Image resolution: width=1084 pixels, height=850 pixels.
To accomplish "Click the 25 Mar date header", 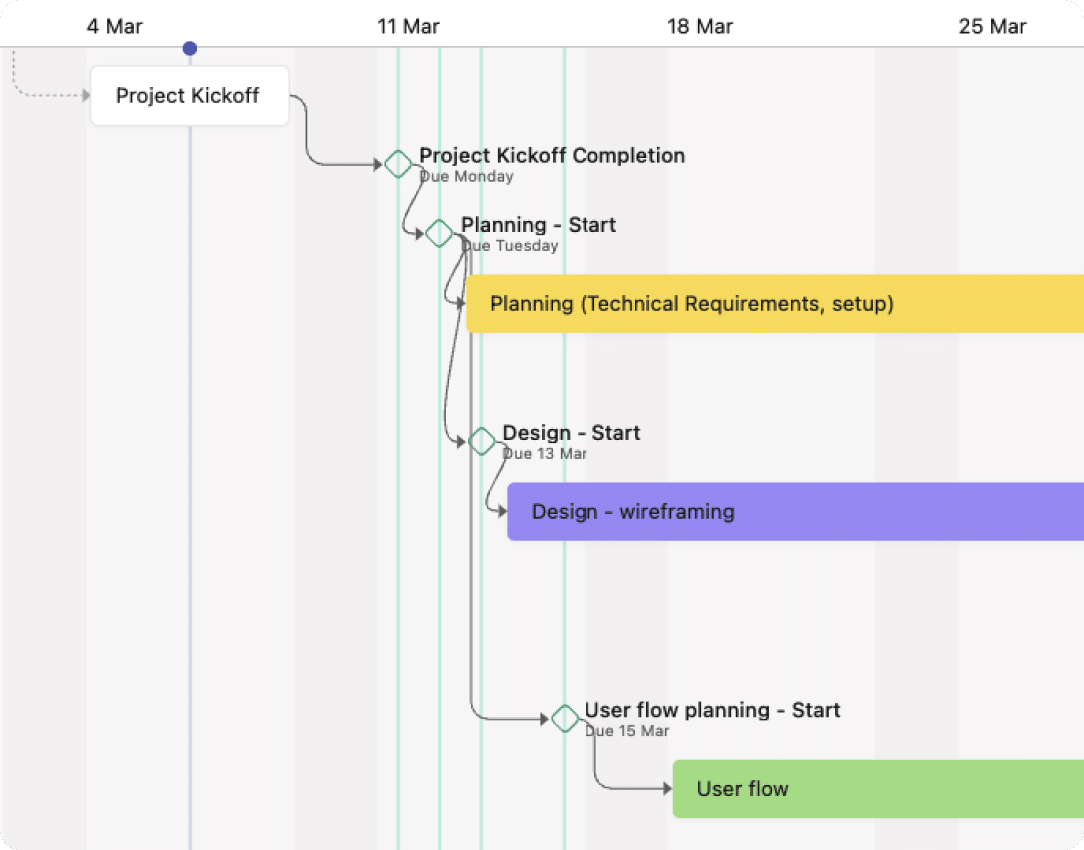I will 992,26.
